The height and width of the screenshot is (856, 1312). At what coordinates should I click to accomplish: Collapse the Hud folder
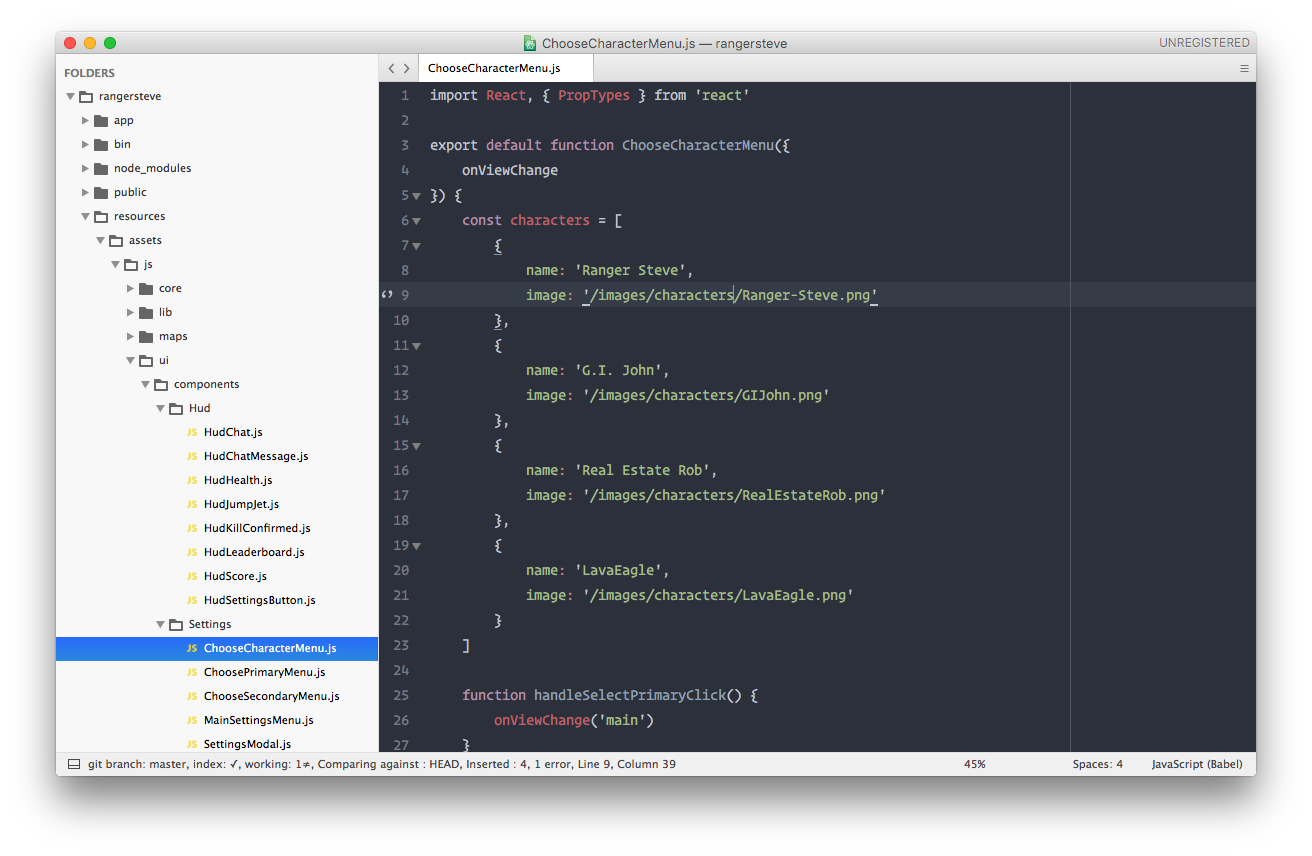pos(160,408)
